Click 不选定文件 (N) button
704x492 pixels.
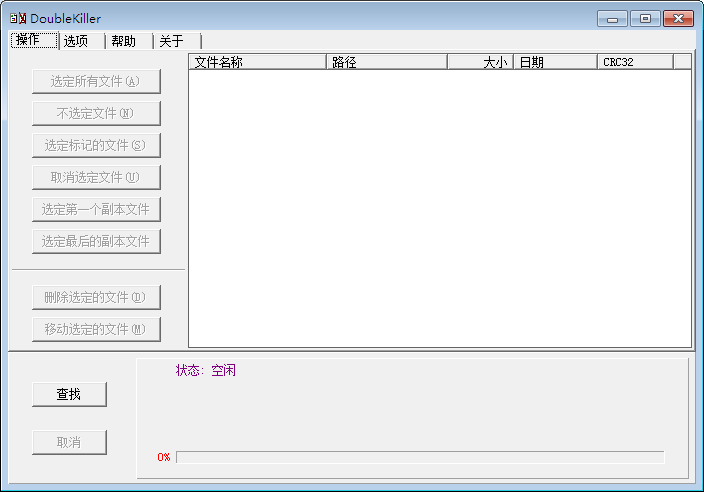click(x=96, y=113)
